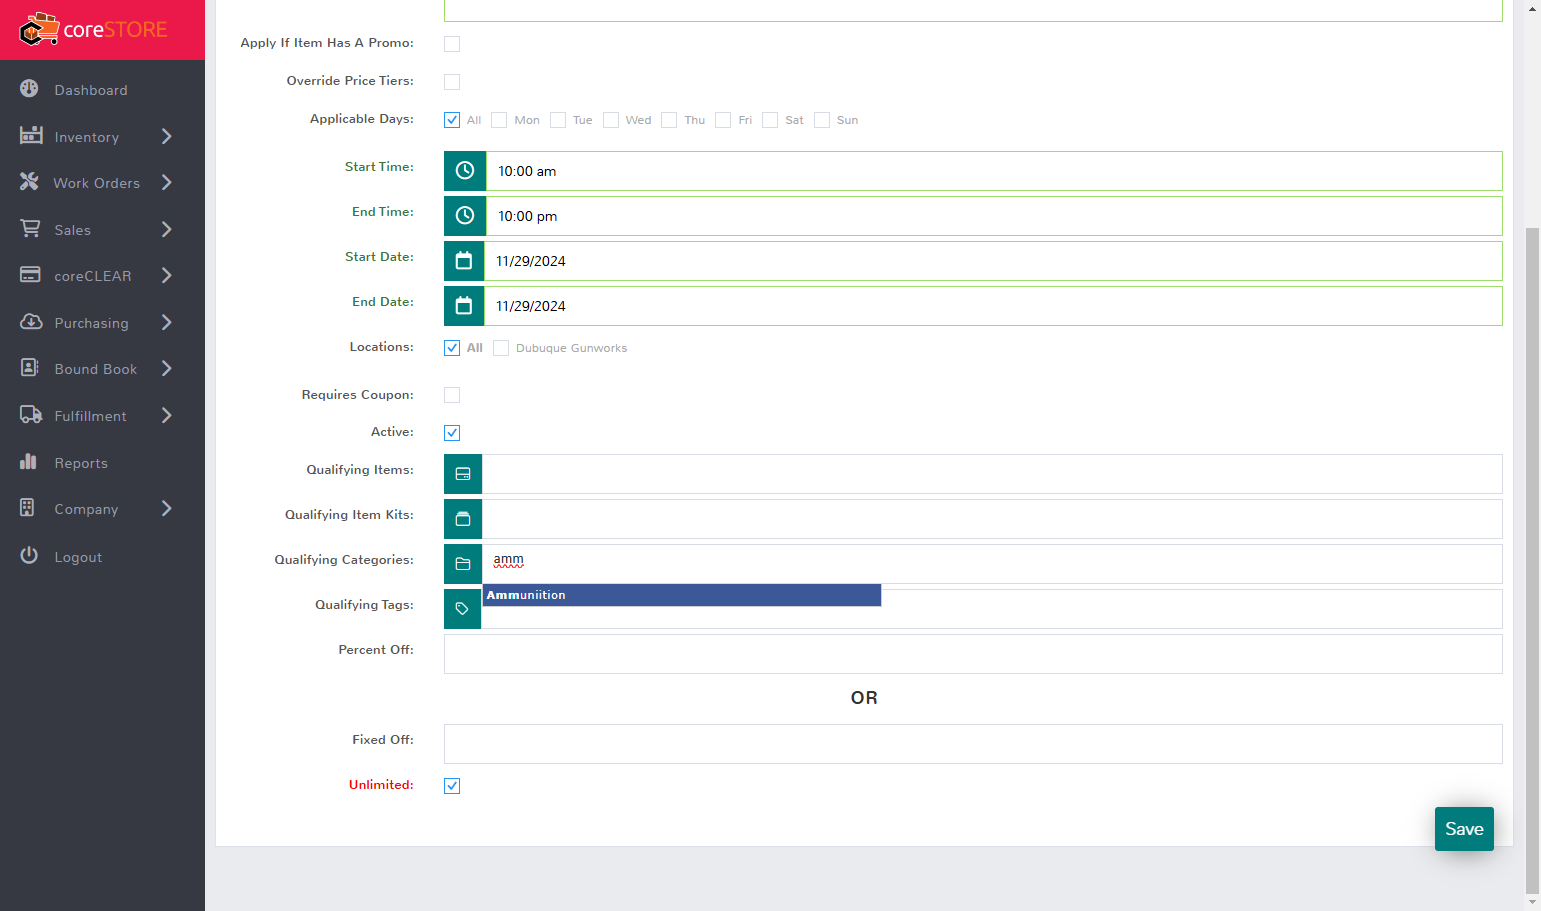Viewport: 1541px width, 911px height.
Task: Click the coreSTORE logo icon
Action: pyautogui.click(x=39, y=30)
